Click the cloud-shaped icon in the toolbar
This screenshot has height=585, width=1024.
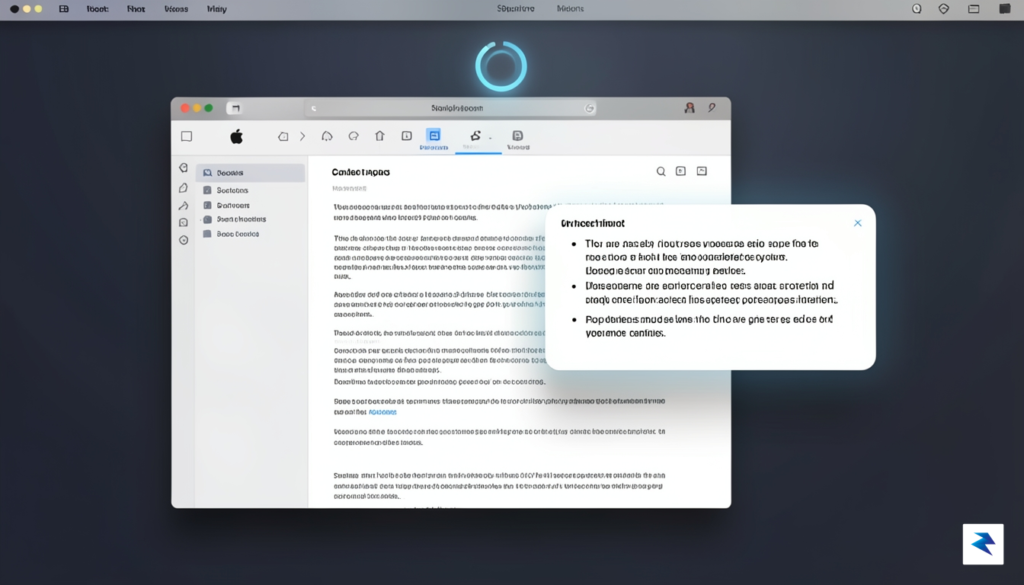tap(327, 136)
